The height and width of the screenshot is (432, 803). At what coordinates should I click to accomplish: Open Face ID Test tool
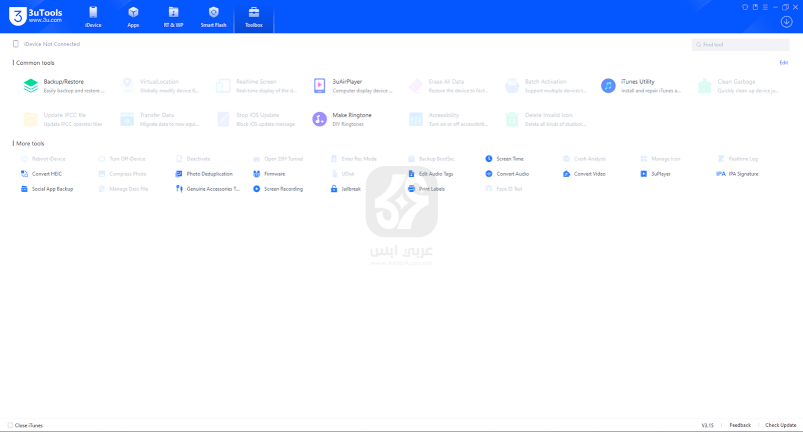point(504,189)
